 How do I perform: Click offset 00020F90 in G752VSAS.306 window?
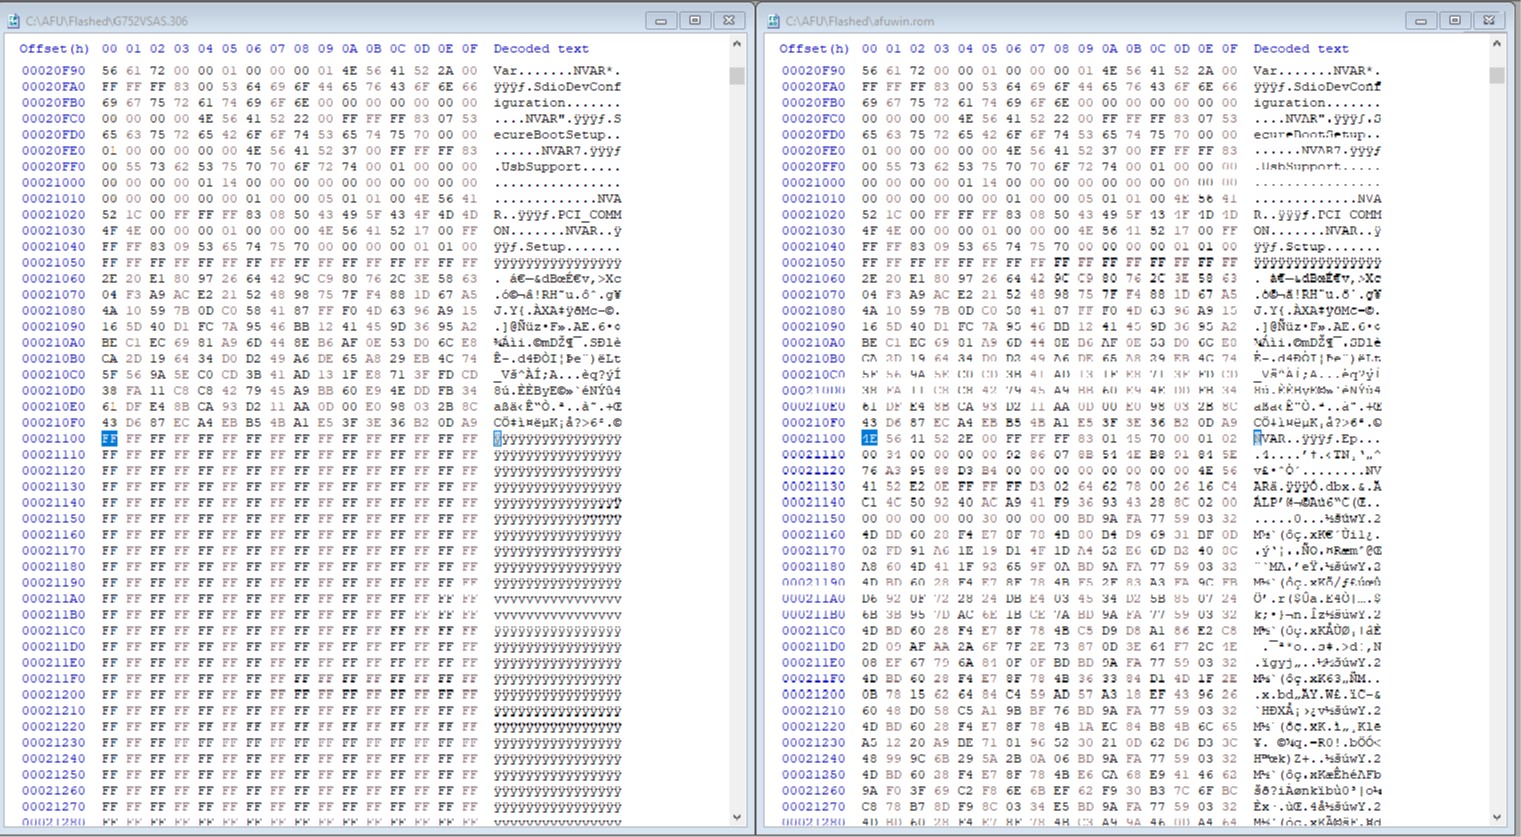(54, 71)
